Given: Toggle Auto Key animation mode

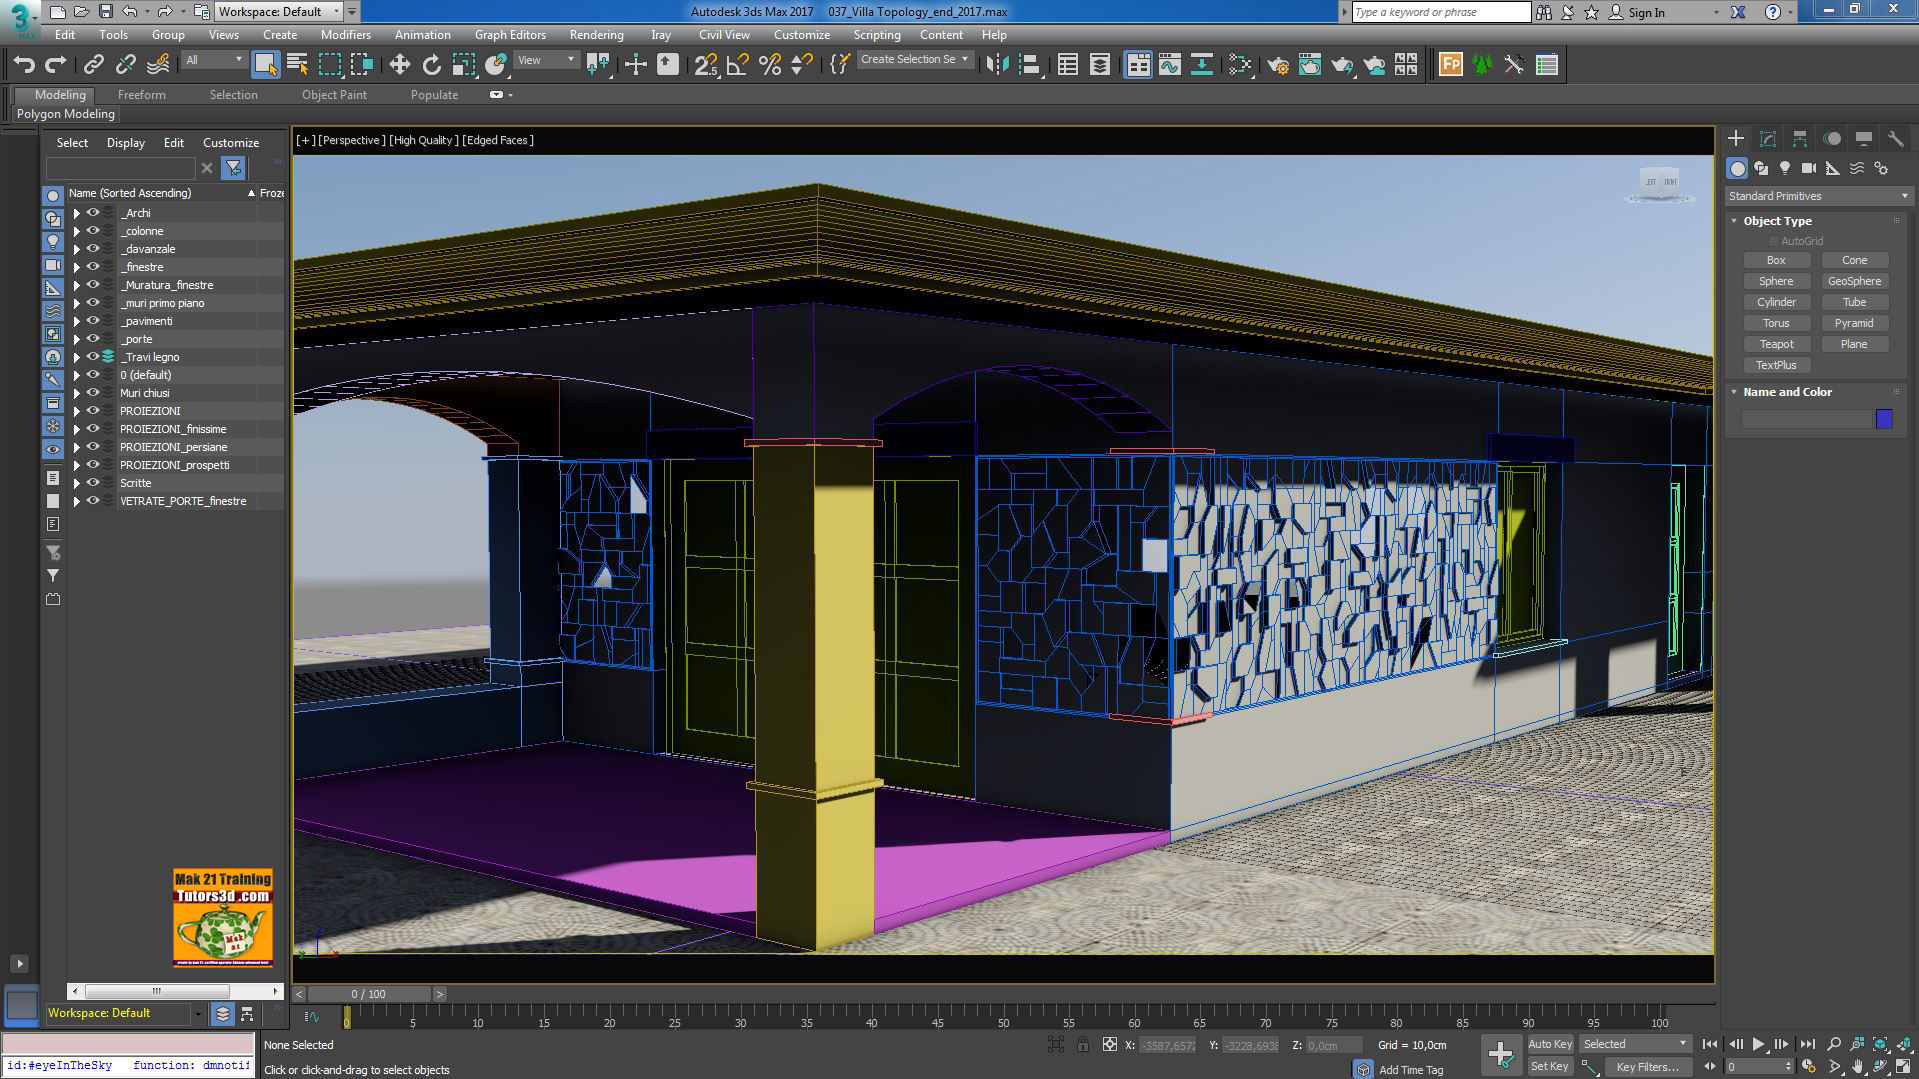Looking at the screenshot, I should tap(1549, 1044).
